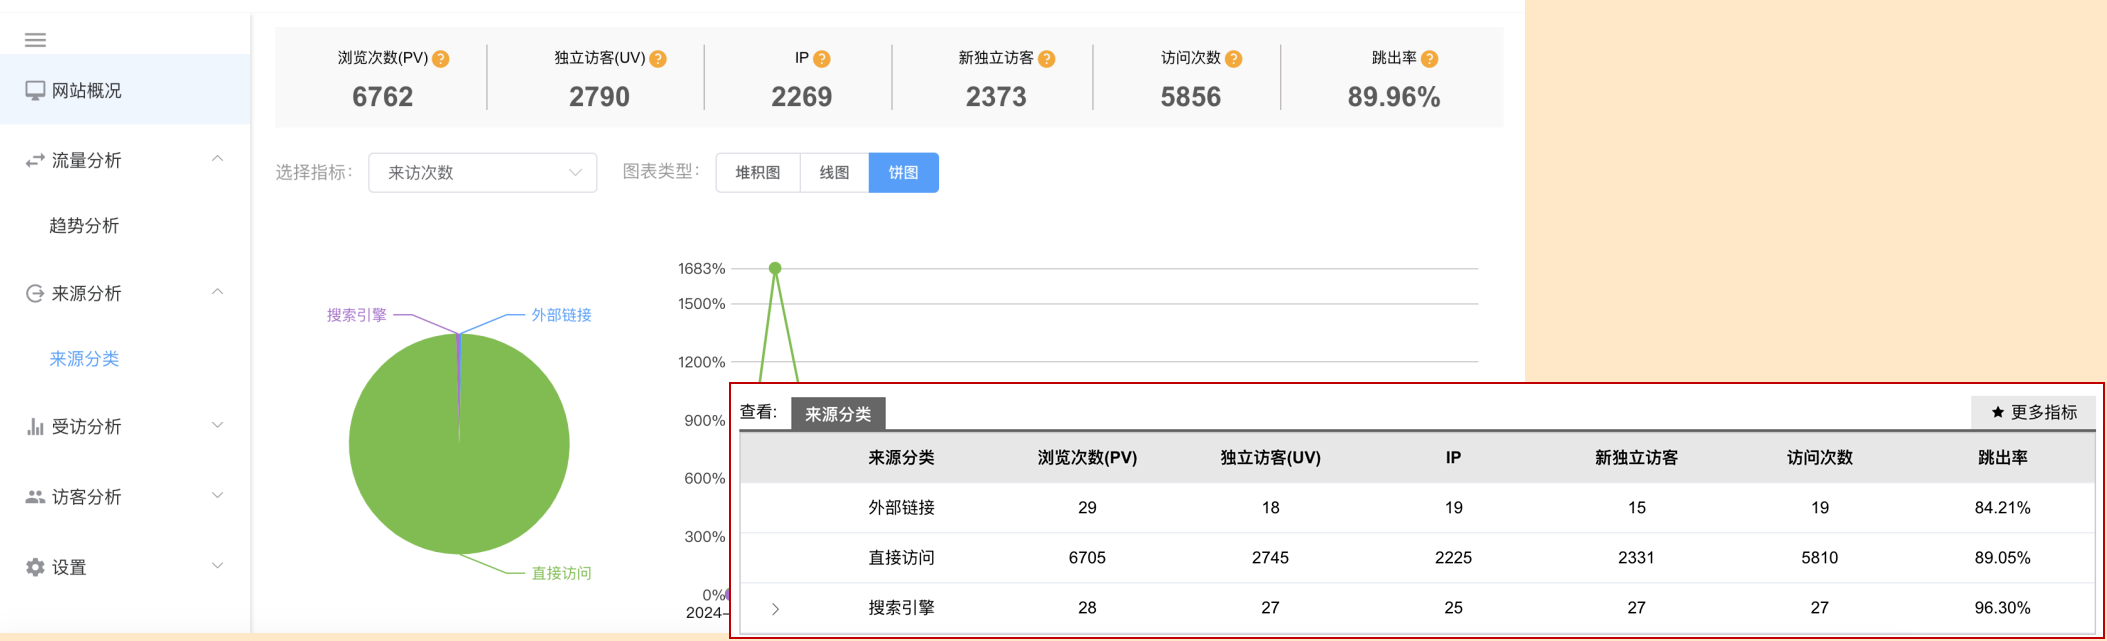Select the 饼图 chart type
2107x641 pixels.
coord(903,173)
